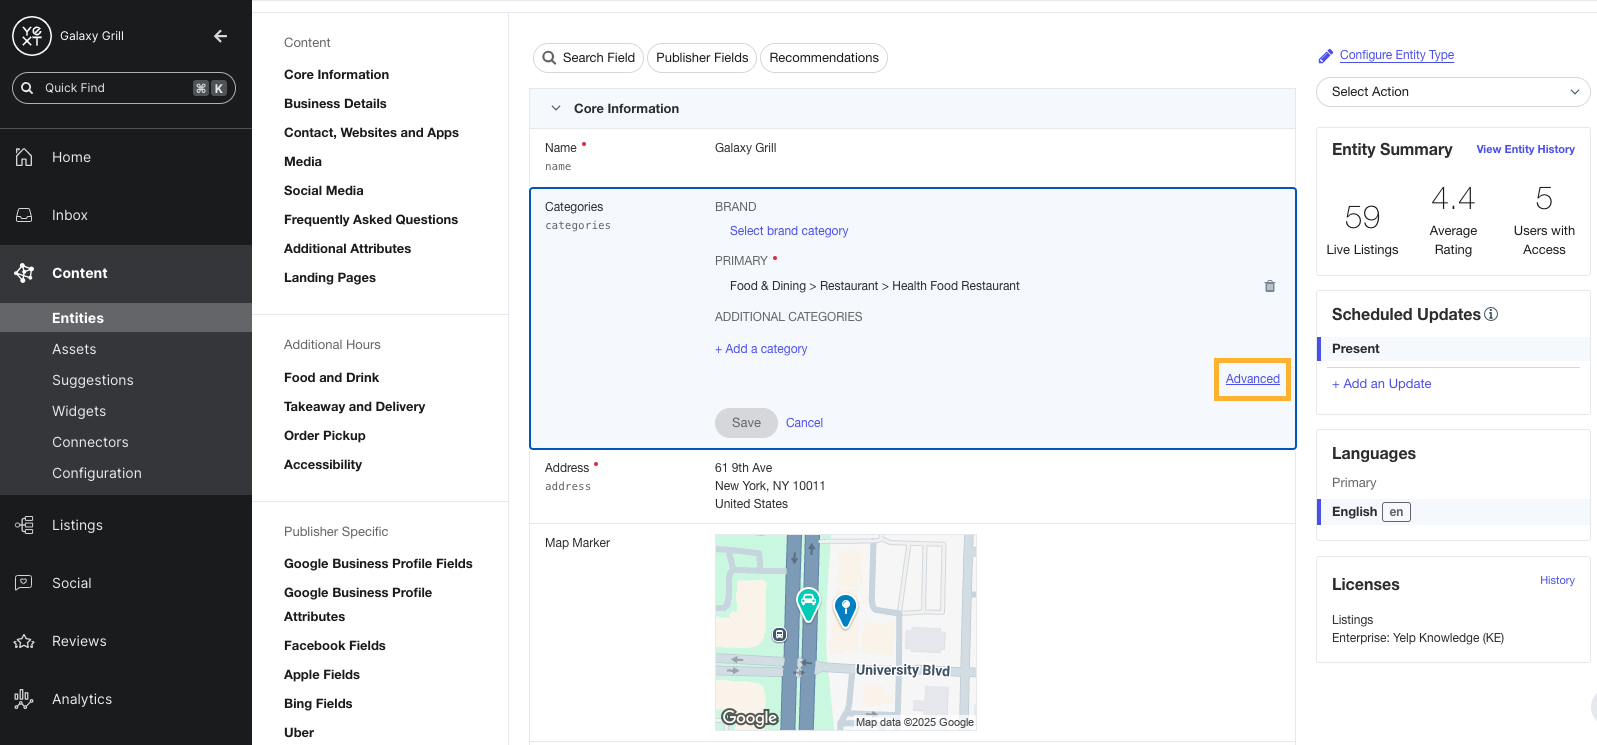Click the Save button
The width and height of the screenshot is (1597, 745).
click(x=746, y=423)
